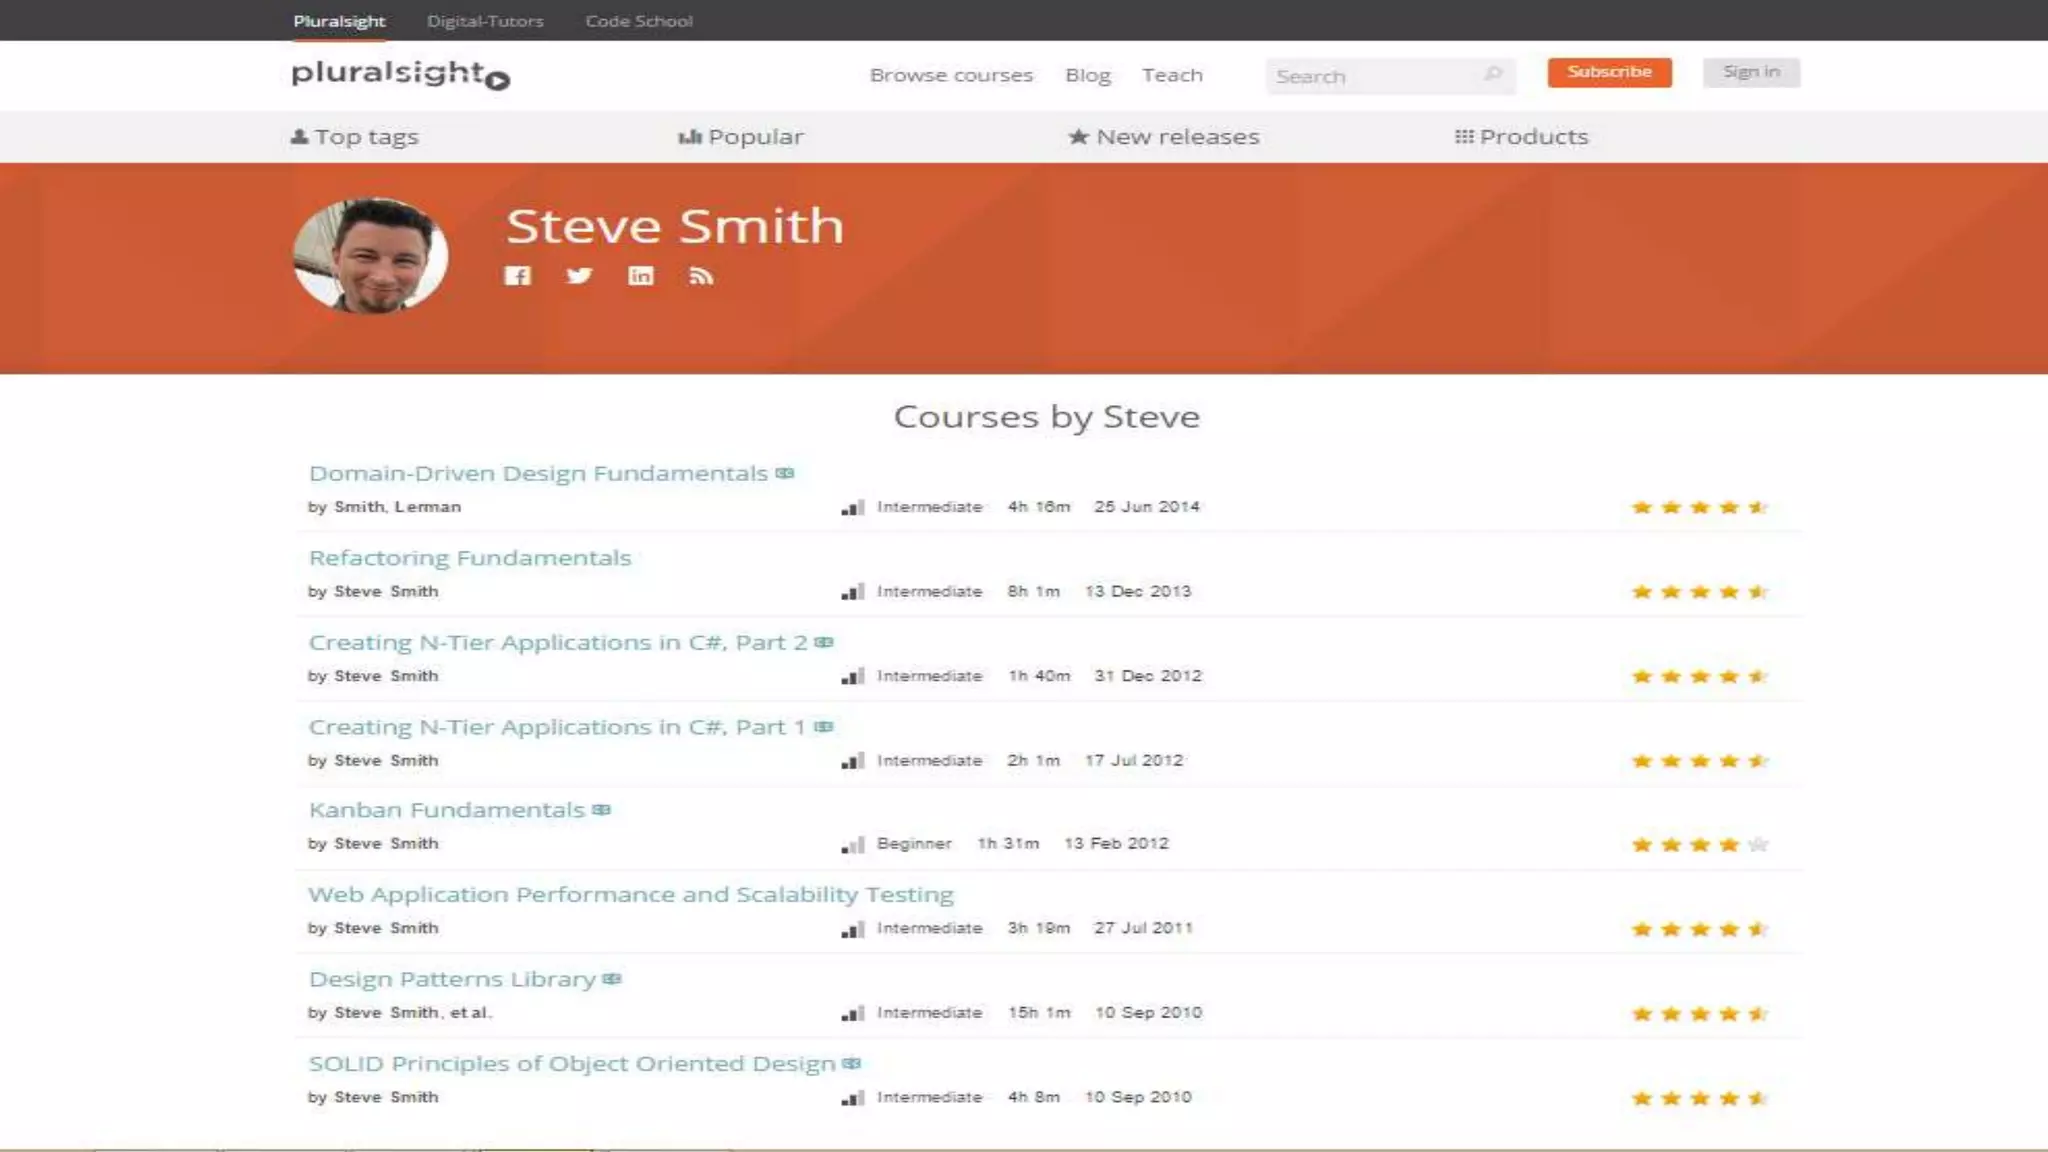Click closed-caption icon beside Design Patterns Library
Screen dimensions: 2048x1152
(612, 979)
